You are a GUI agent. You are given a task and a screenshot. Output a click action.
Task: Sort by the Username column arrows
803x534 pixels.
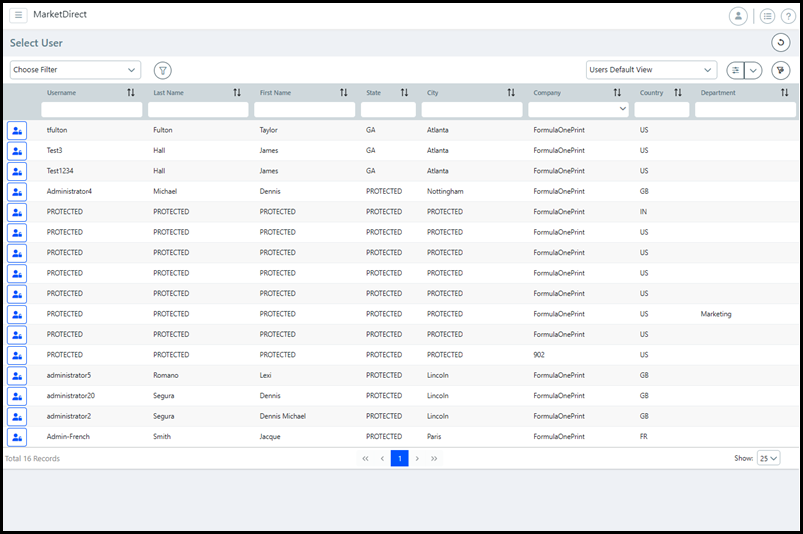pos(131,93)
